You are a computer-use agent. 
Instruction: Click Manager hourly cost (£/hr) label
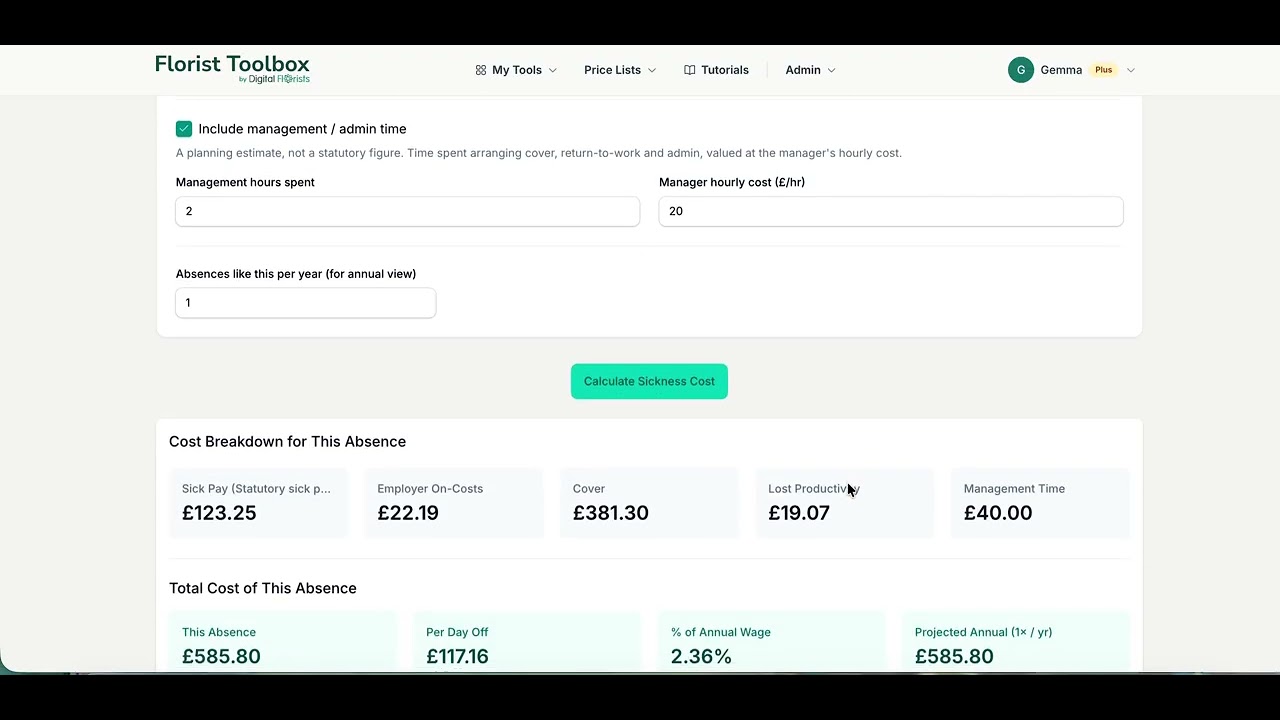coord(732,182)
